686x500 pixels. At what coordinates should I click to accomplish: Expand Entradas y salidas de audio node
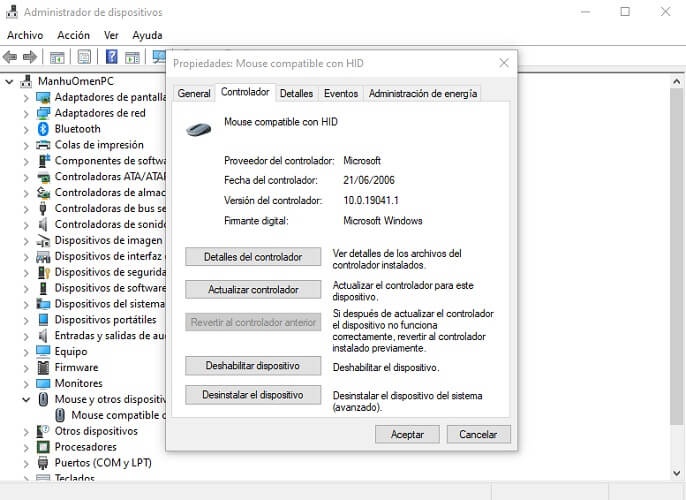(x=26, y=336)
